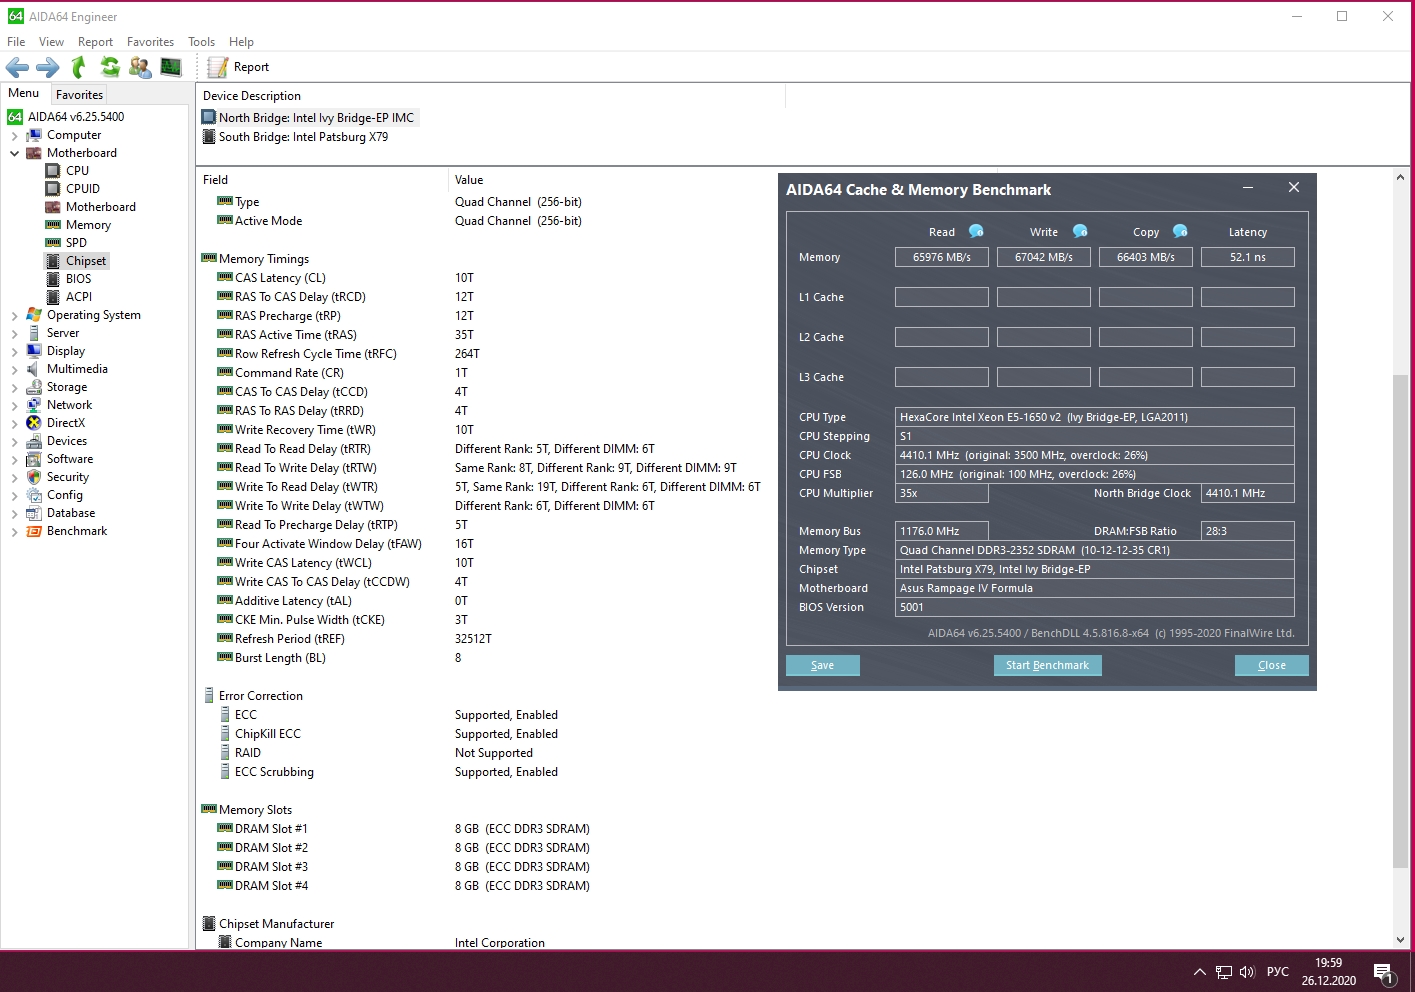Collapse the top-level Motherboard tree category
The width and height of the screenshot is (1415, 992).
point(15,154)
